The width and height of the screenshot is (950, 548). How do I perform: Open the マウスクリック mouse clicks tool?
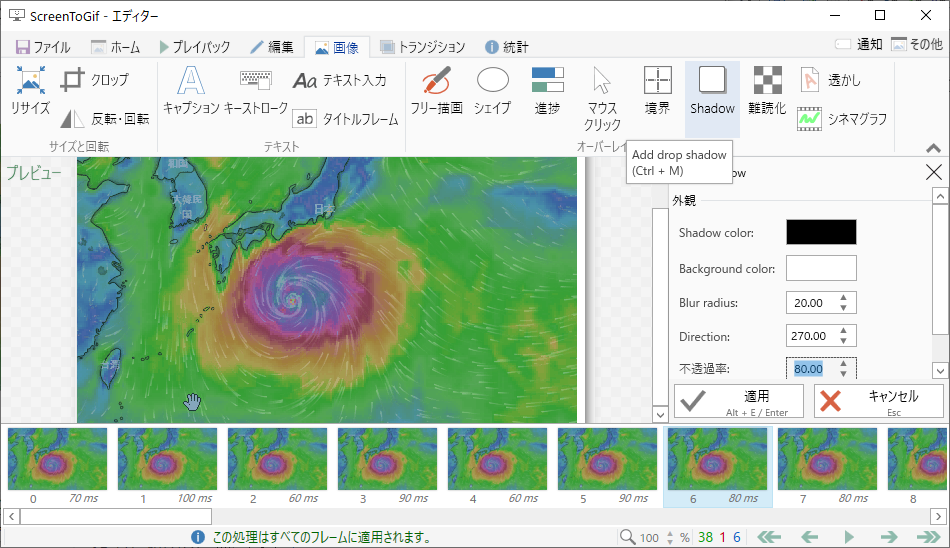pos(602,99)
